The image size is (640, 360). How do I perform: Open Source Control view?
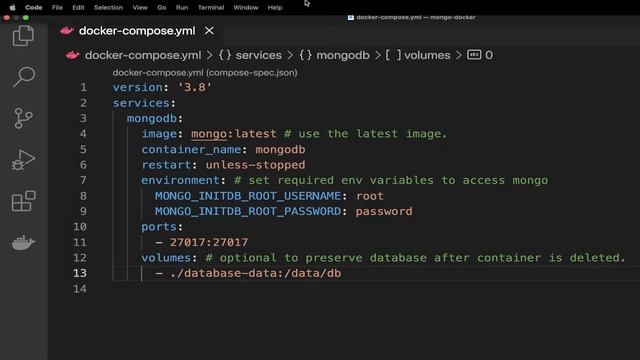pos(23,118)
